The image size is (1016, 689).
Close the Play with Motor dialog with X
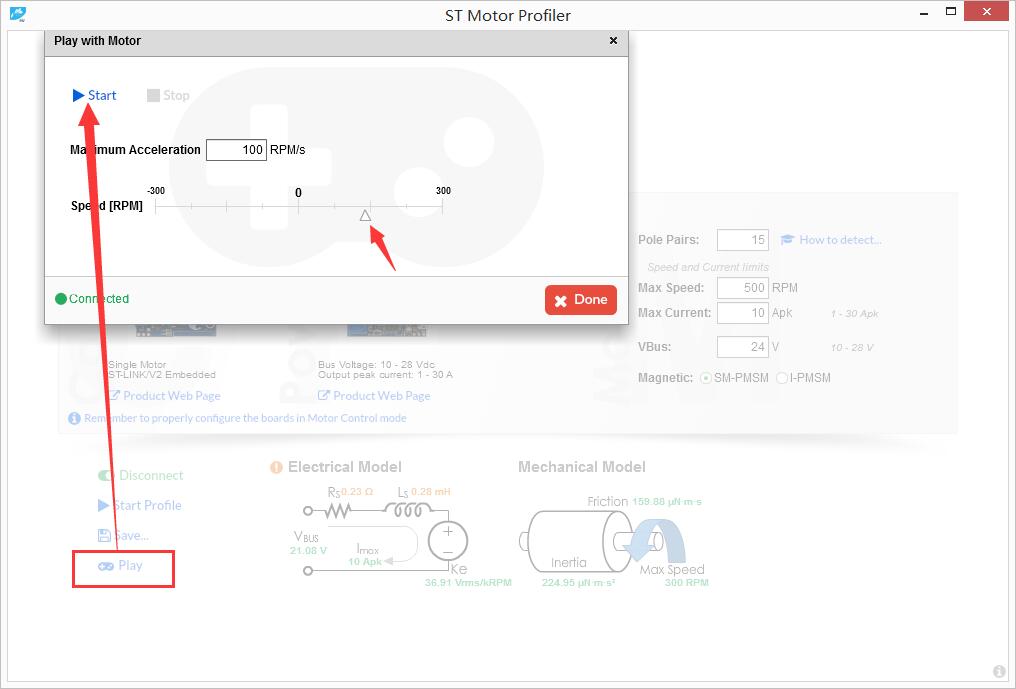[613, 40]
